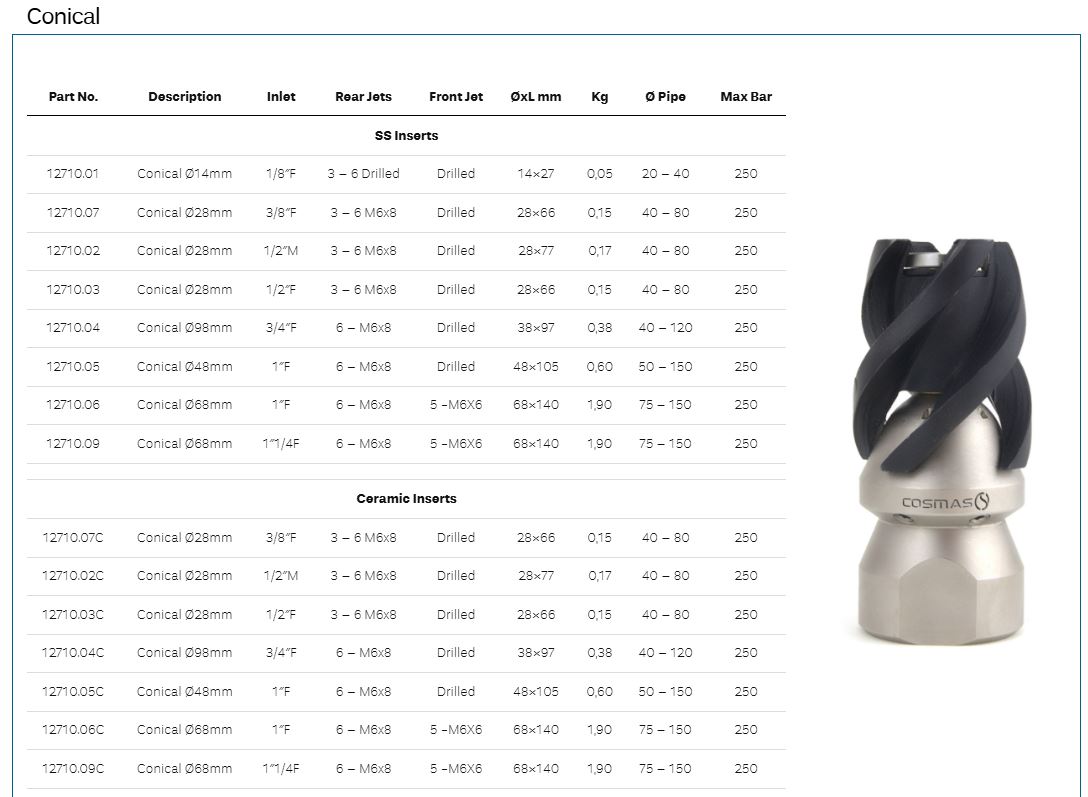The height and width of the screenshot is (797, 1088).
Task: Click the "Conical Ø14mm" description cell
Action: tap(184, 174)
